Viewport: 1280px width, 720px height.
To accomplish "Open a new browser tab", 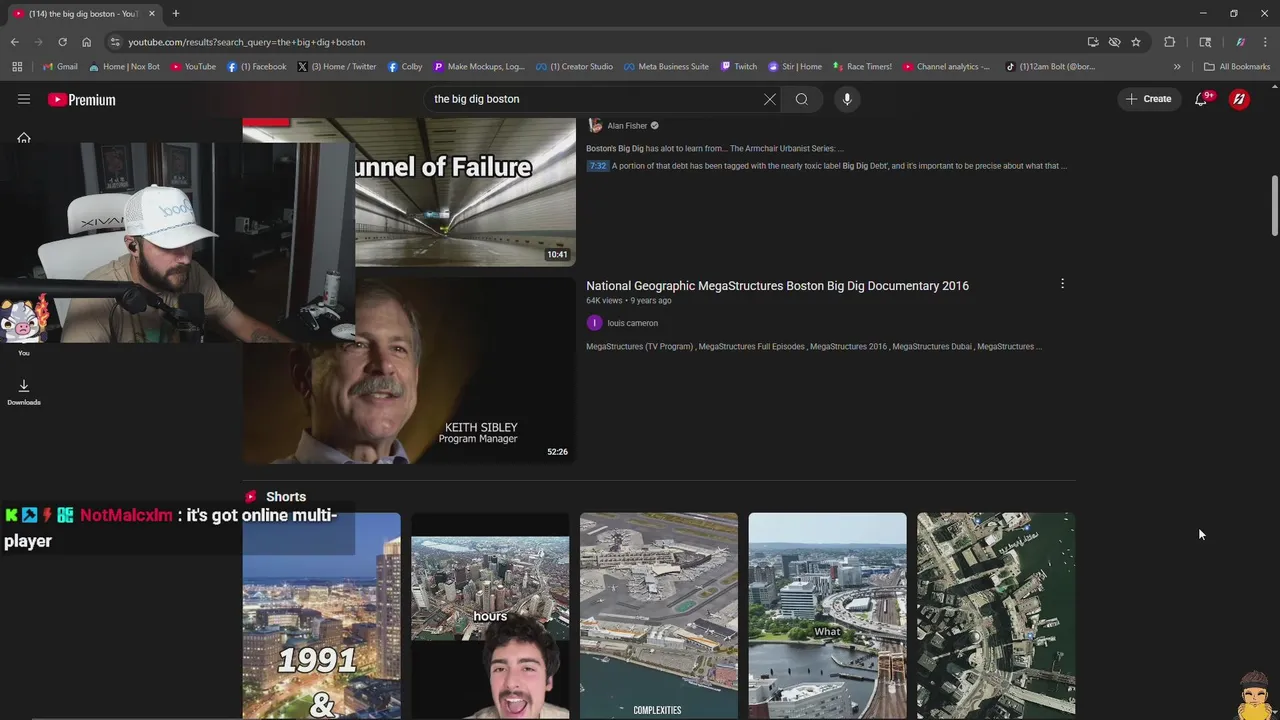I will pyautogui.click(x=175, y=13).
